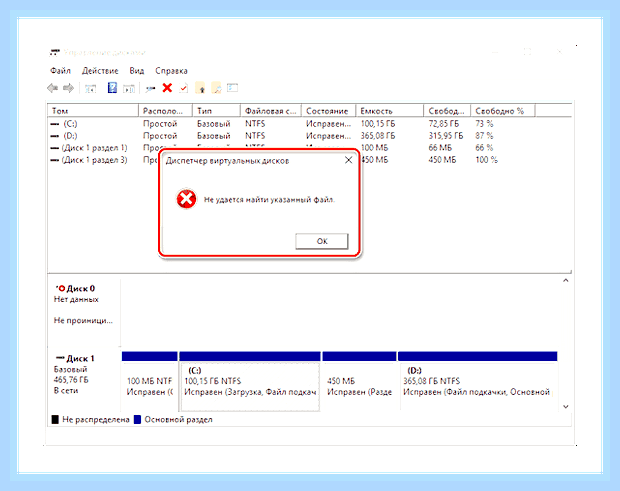Open the blue Help question-mark icon
Viewport: 620px width, 491px height.
point(112,88)
